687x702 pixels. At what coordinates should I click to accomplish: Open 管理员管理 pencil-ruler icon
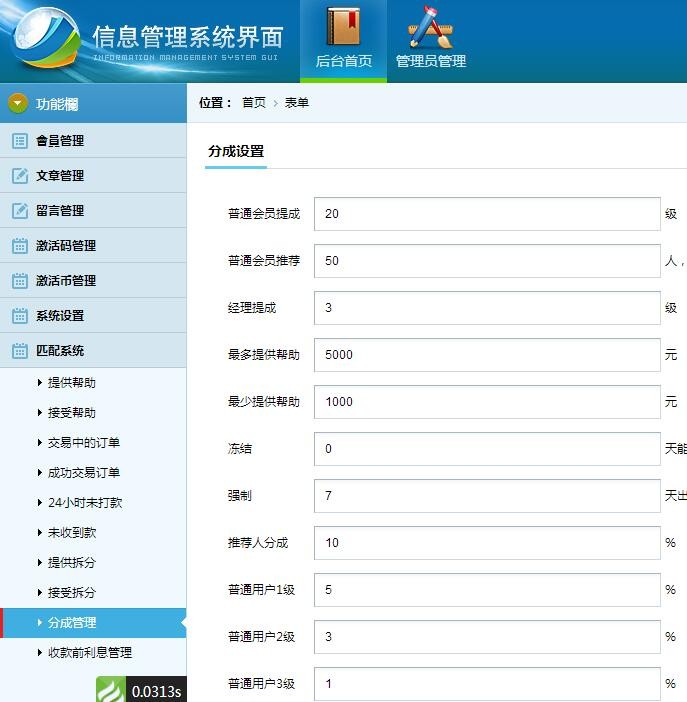point(430,27)
